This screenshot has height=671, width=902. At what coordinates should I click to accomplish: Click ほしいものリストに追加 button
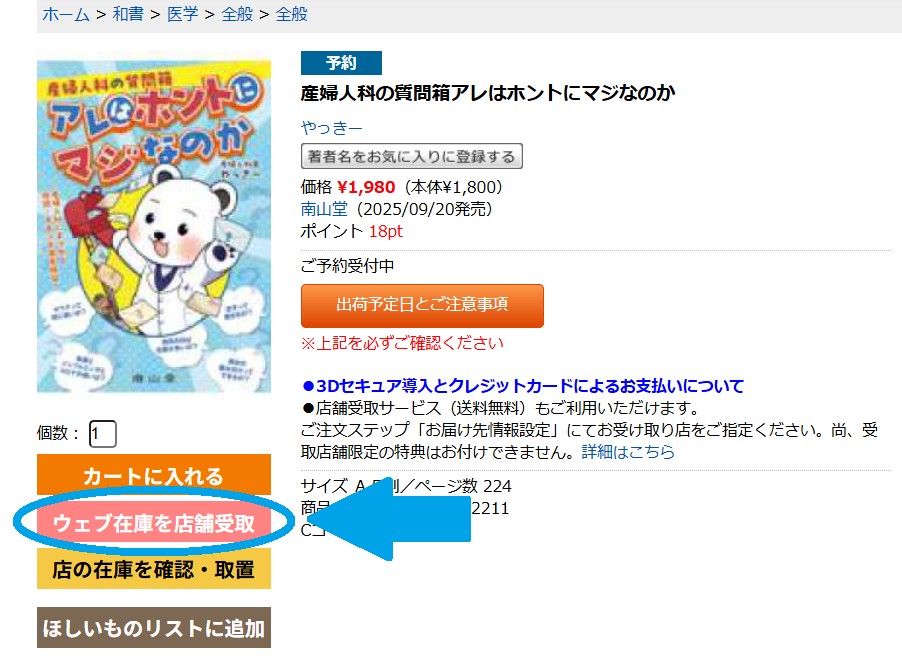pos(154,627)
